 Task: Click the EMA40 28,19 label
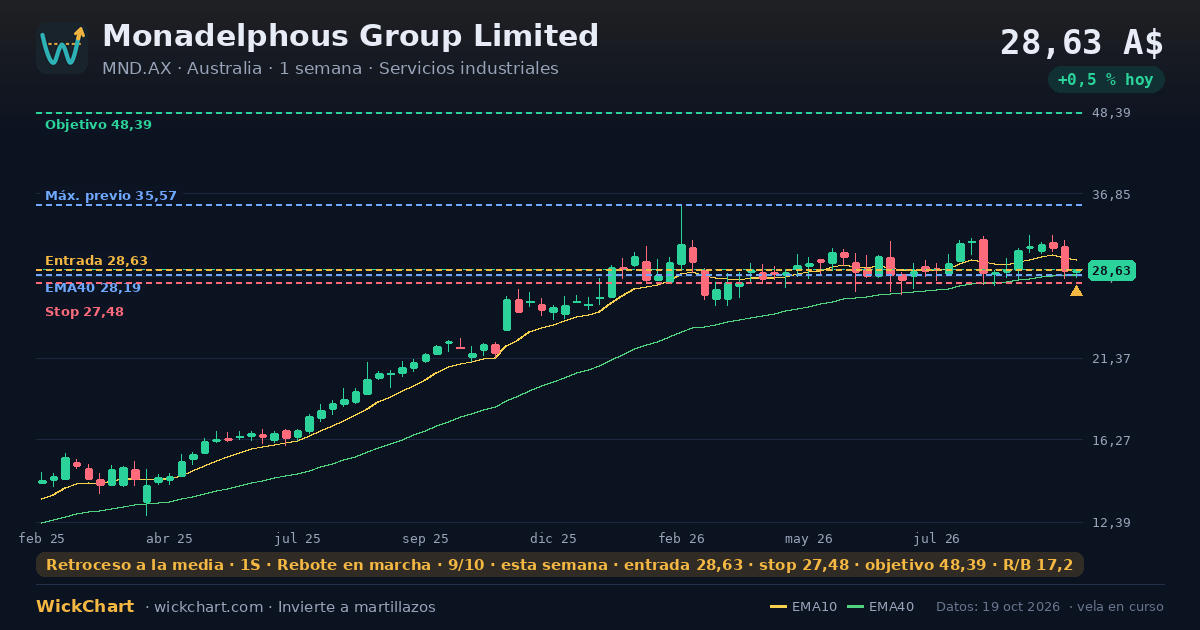[93, 288]
